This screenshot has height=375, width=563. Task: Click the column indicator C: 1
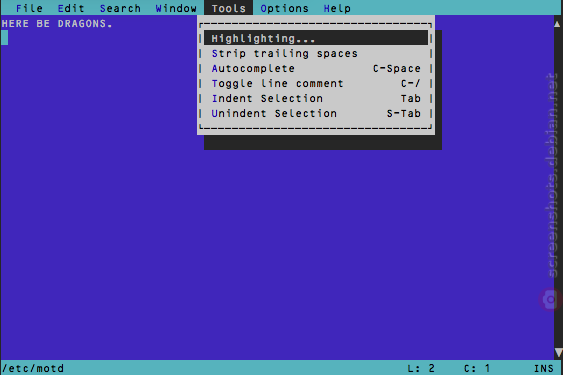[x=477, y=369]
